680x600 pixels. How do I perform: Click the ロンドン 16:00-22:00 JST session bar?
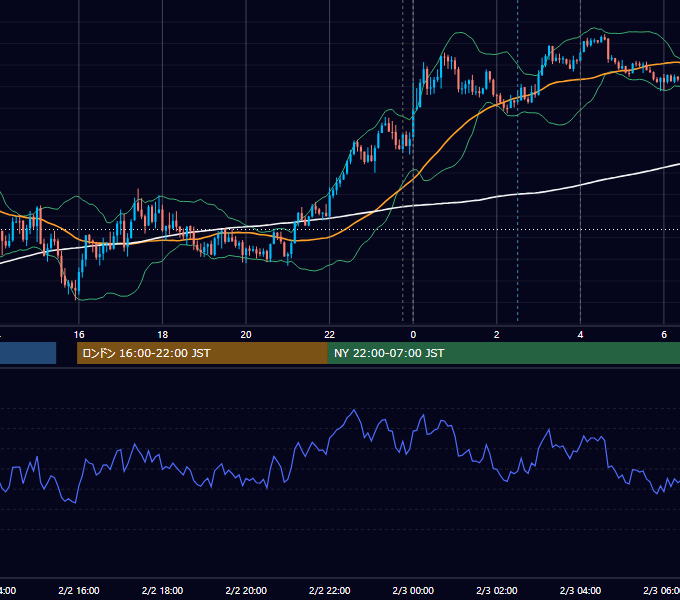[202, 353]
